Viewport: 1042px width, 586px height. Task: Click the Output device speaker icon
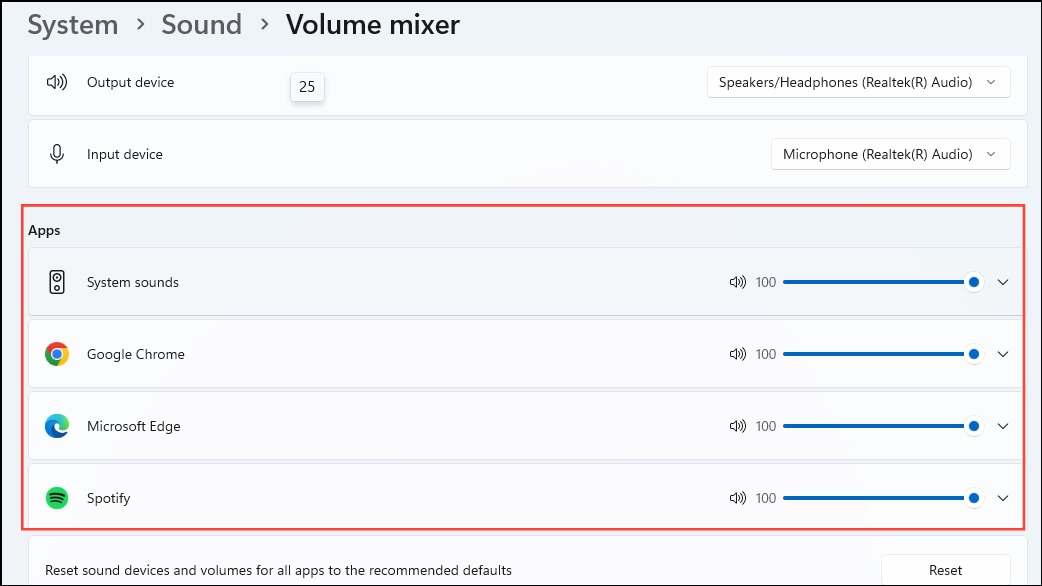56,82
